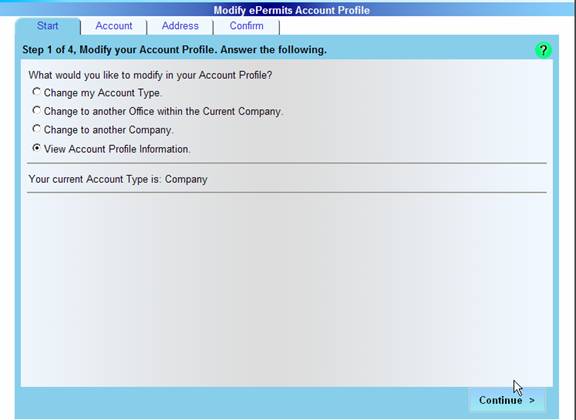
Task: Click the Change to another Company label
Action: (x=108, y=130)
